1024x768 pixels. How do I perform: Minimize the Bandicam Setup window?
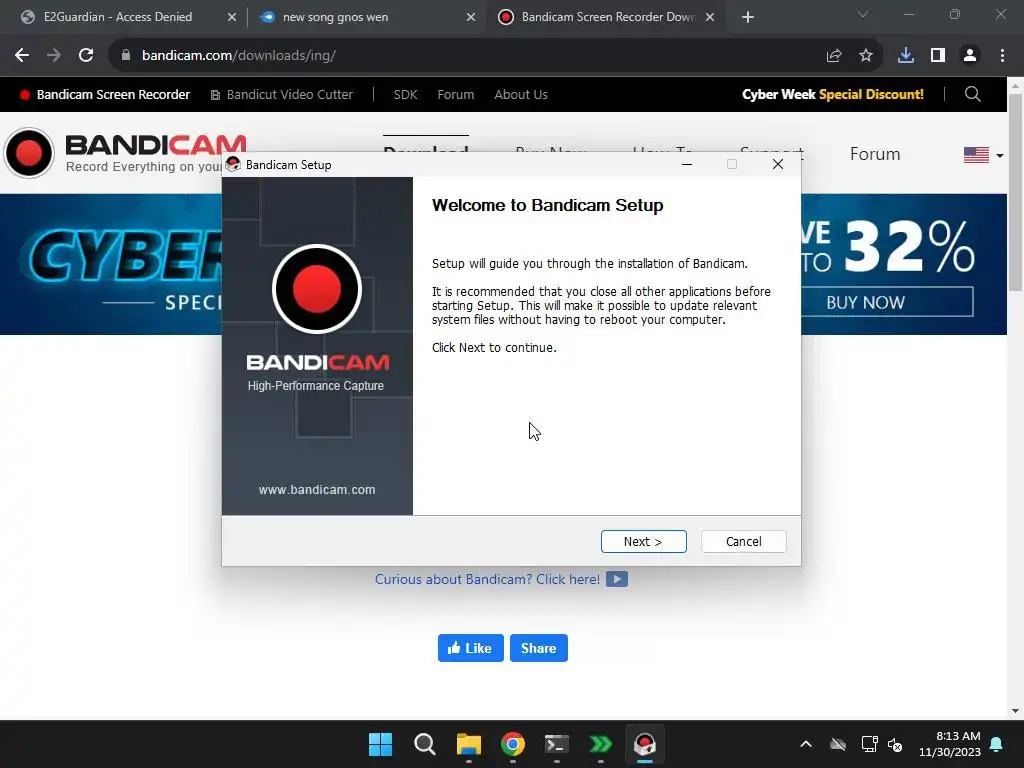point(686,164)
